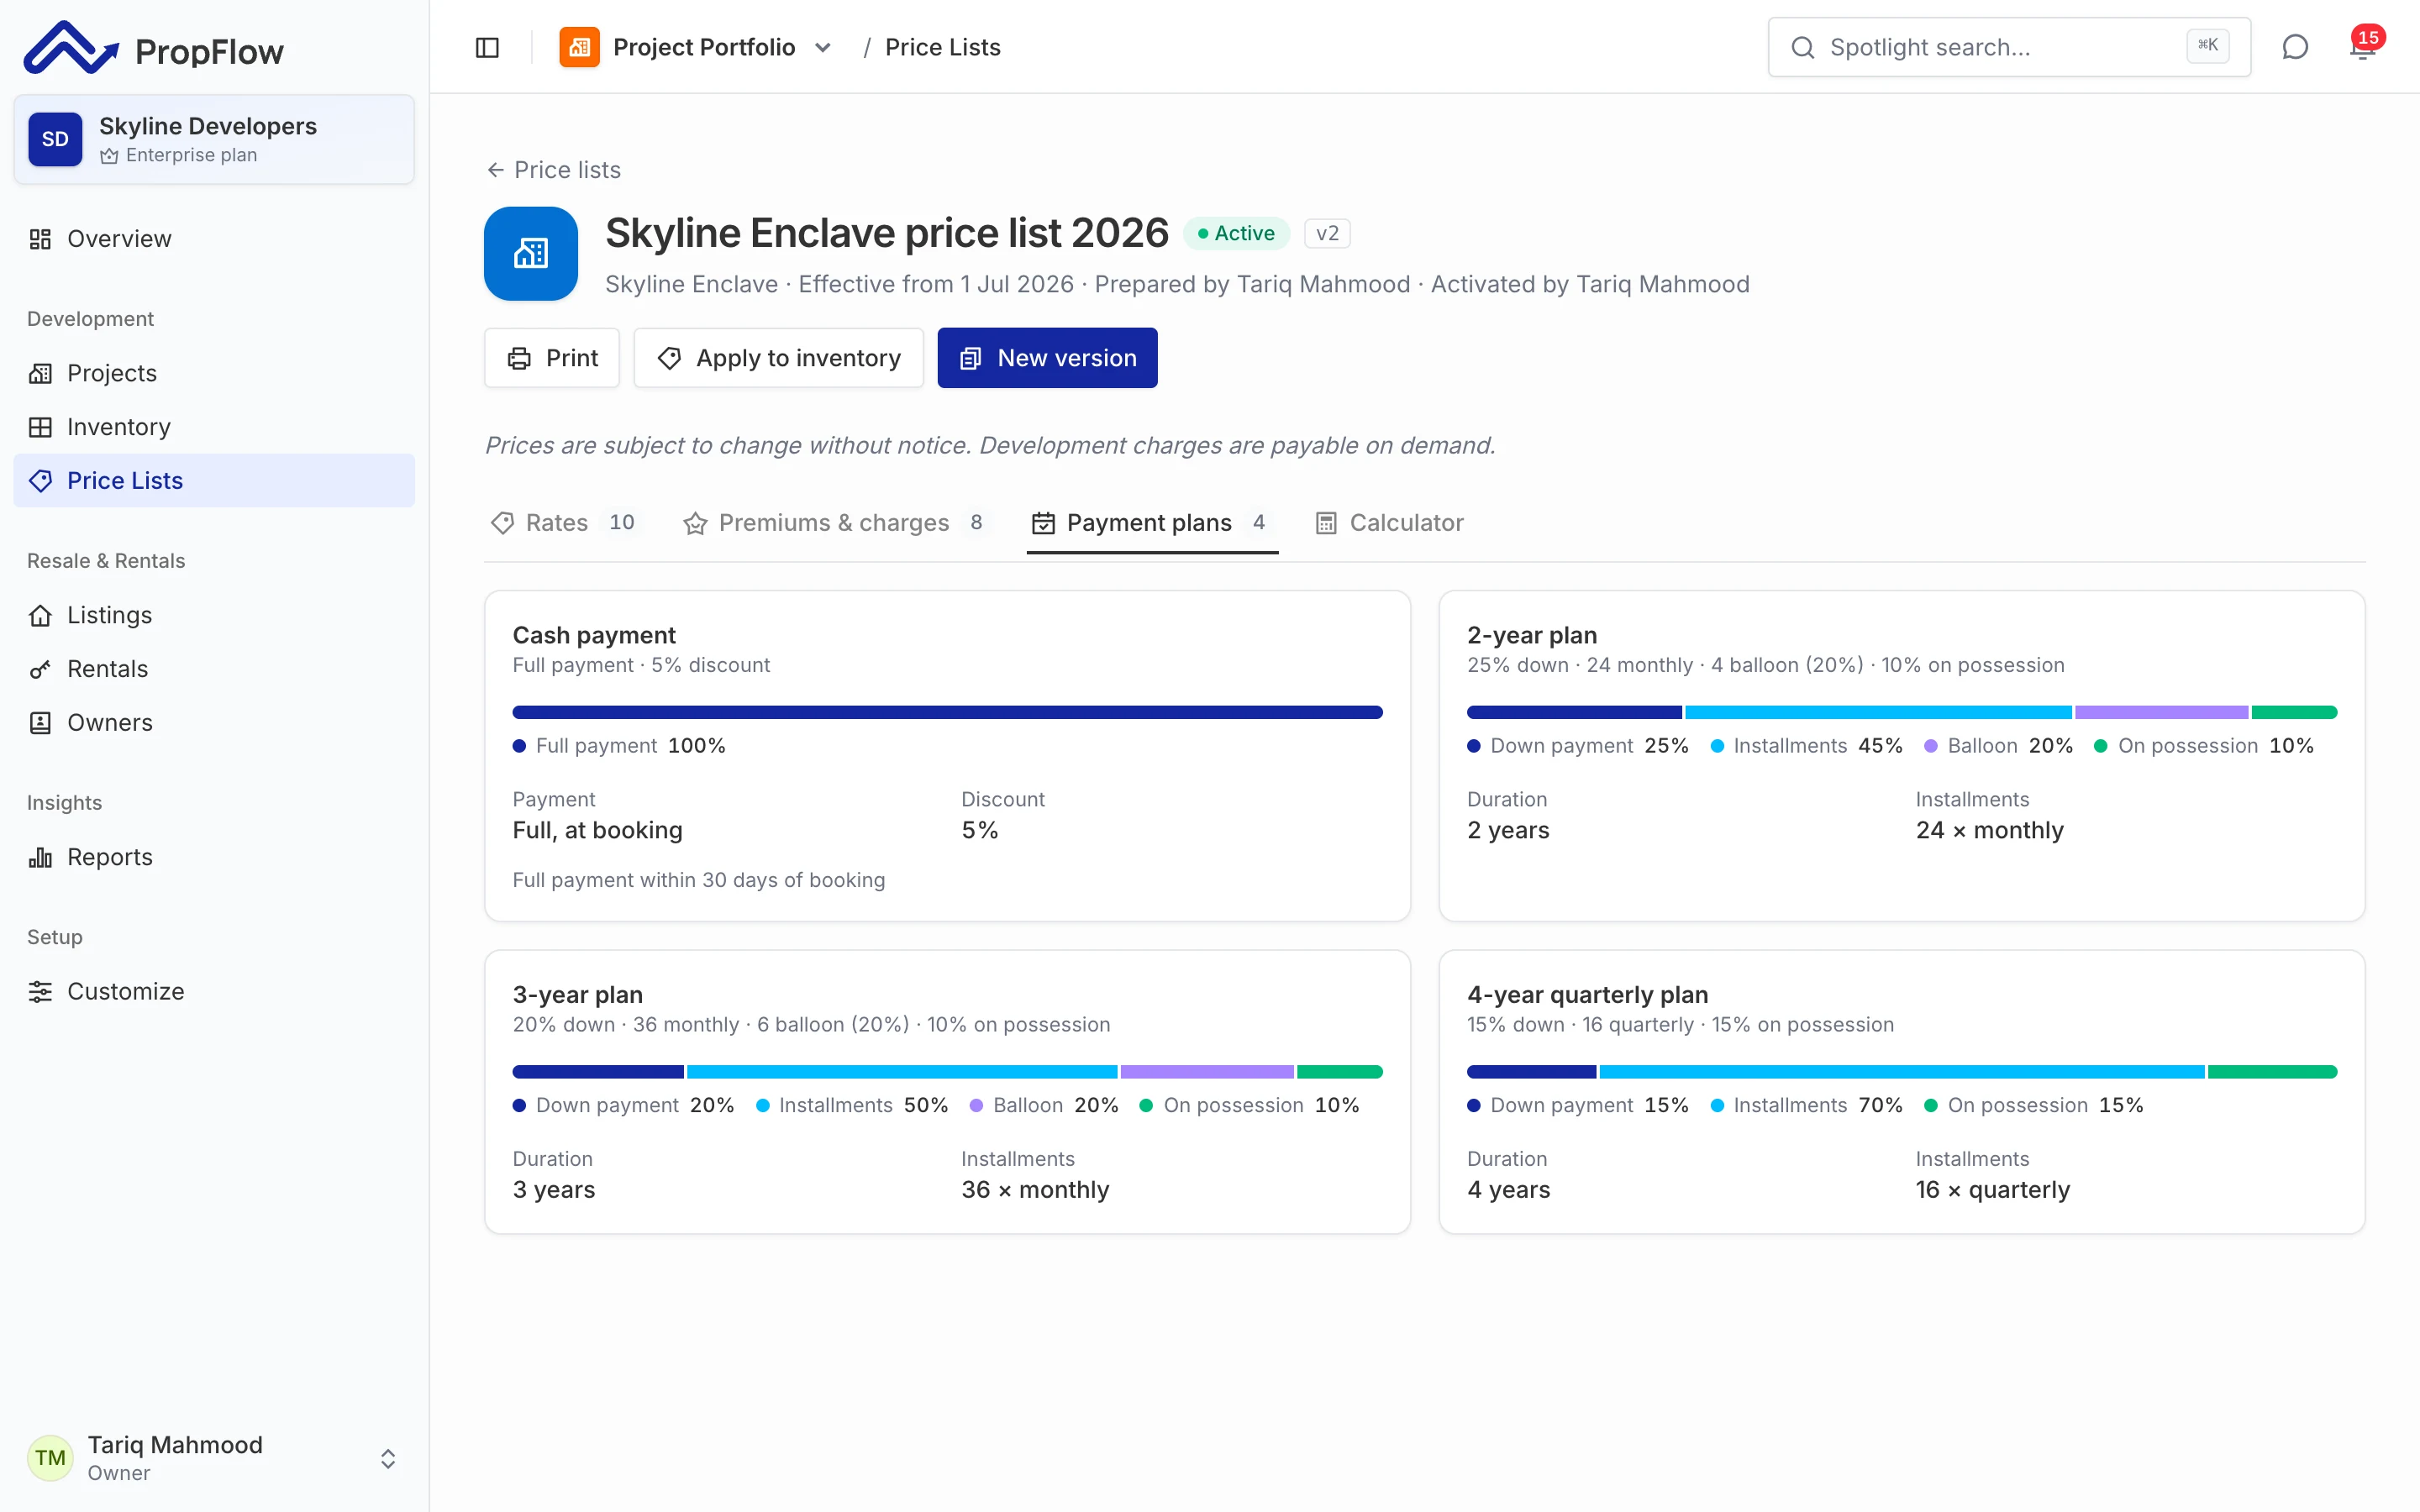
Task: Click the SD organization avatar
Action: [x=55, y=139]
